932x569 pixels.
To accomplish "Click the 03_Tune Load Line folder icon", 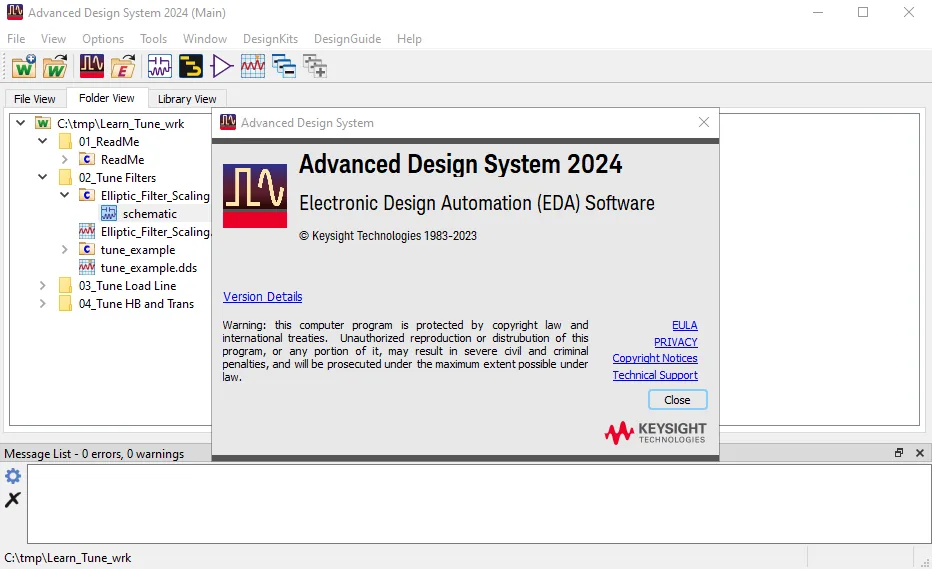I will pos(65,285).
